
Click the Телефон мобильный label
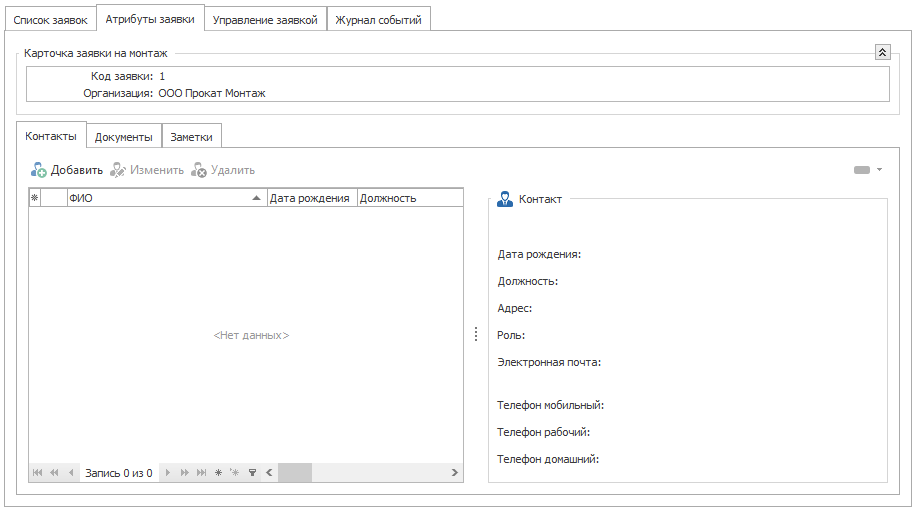click(x=551, y=404)
